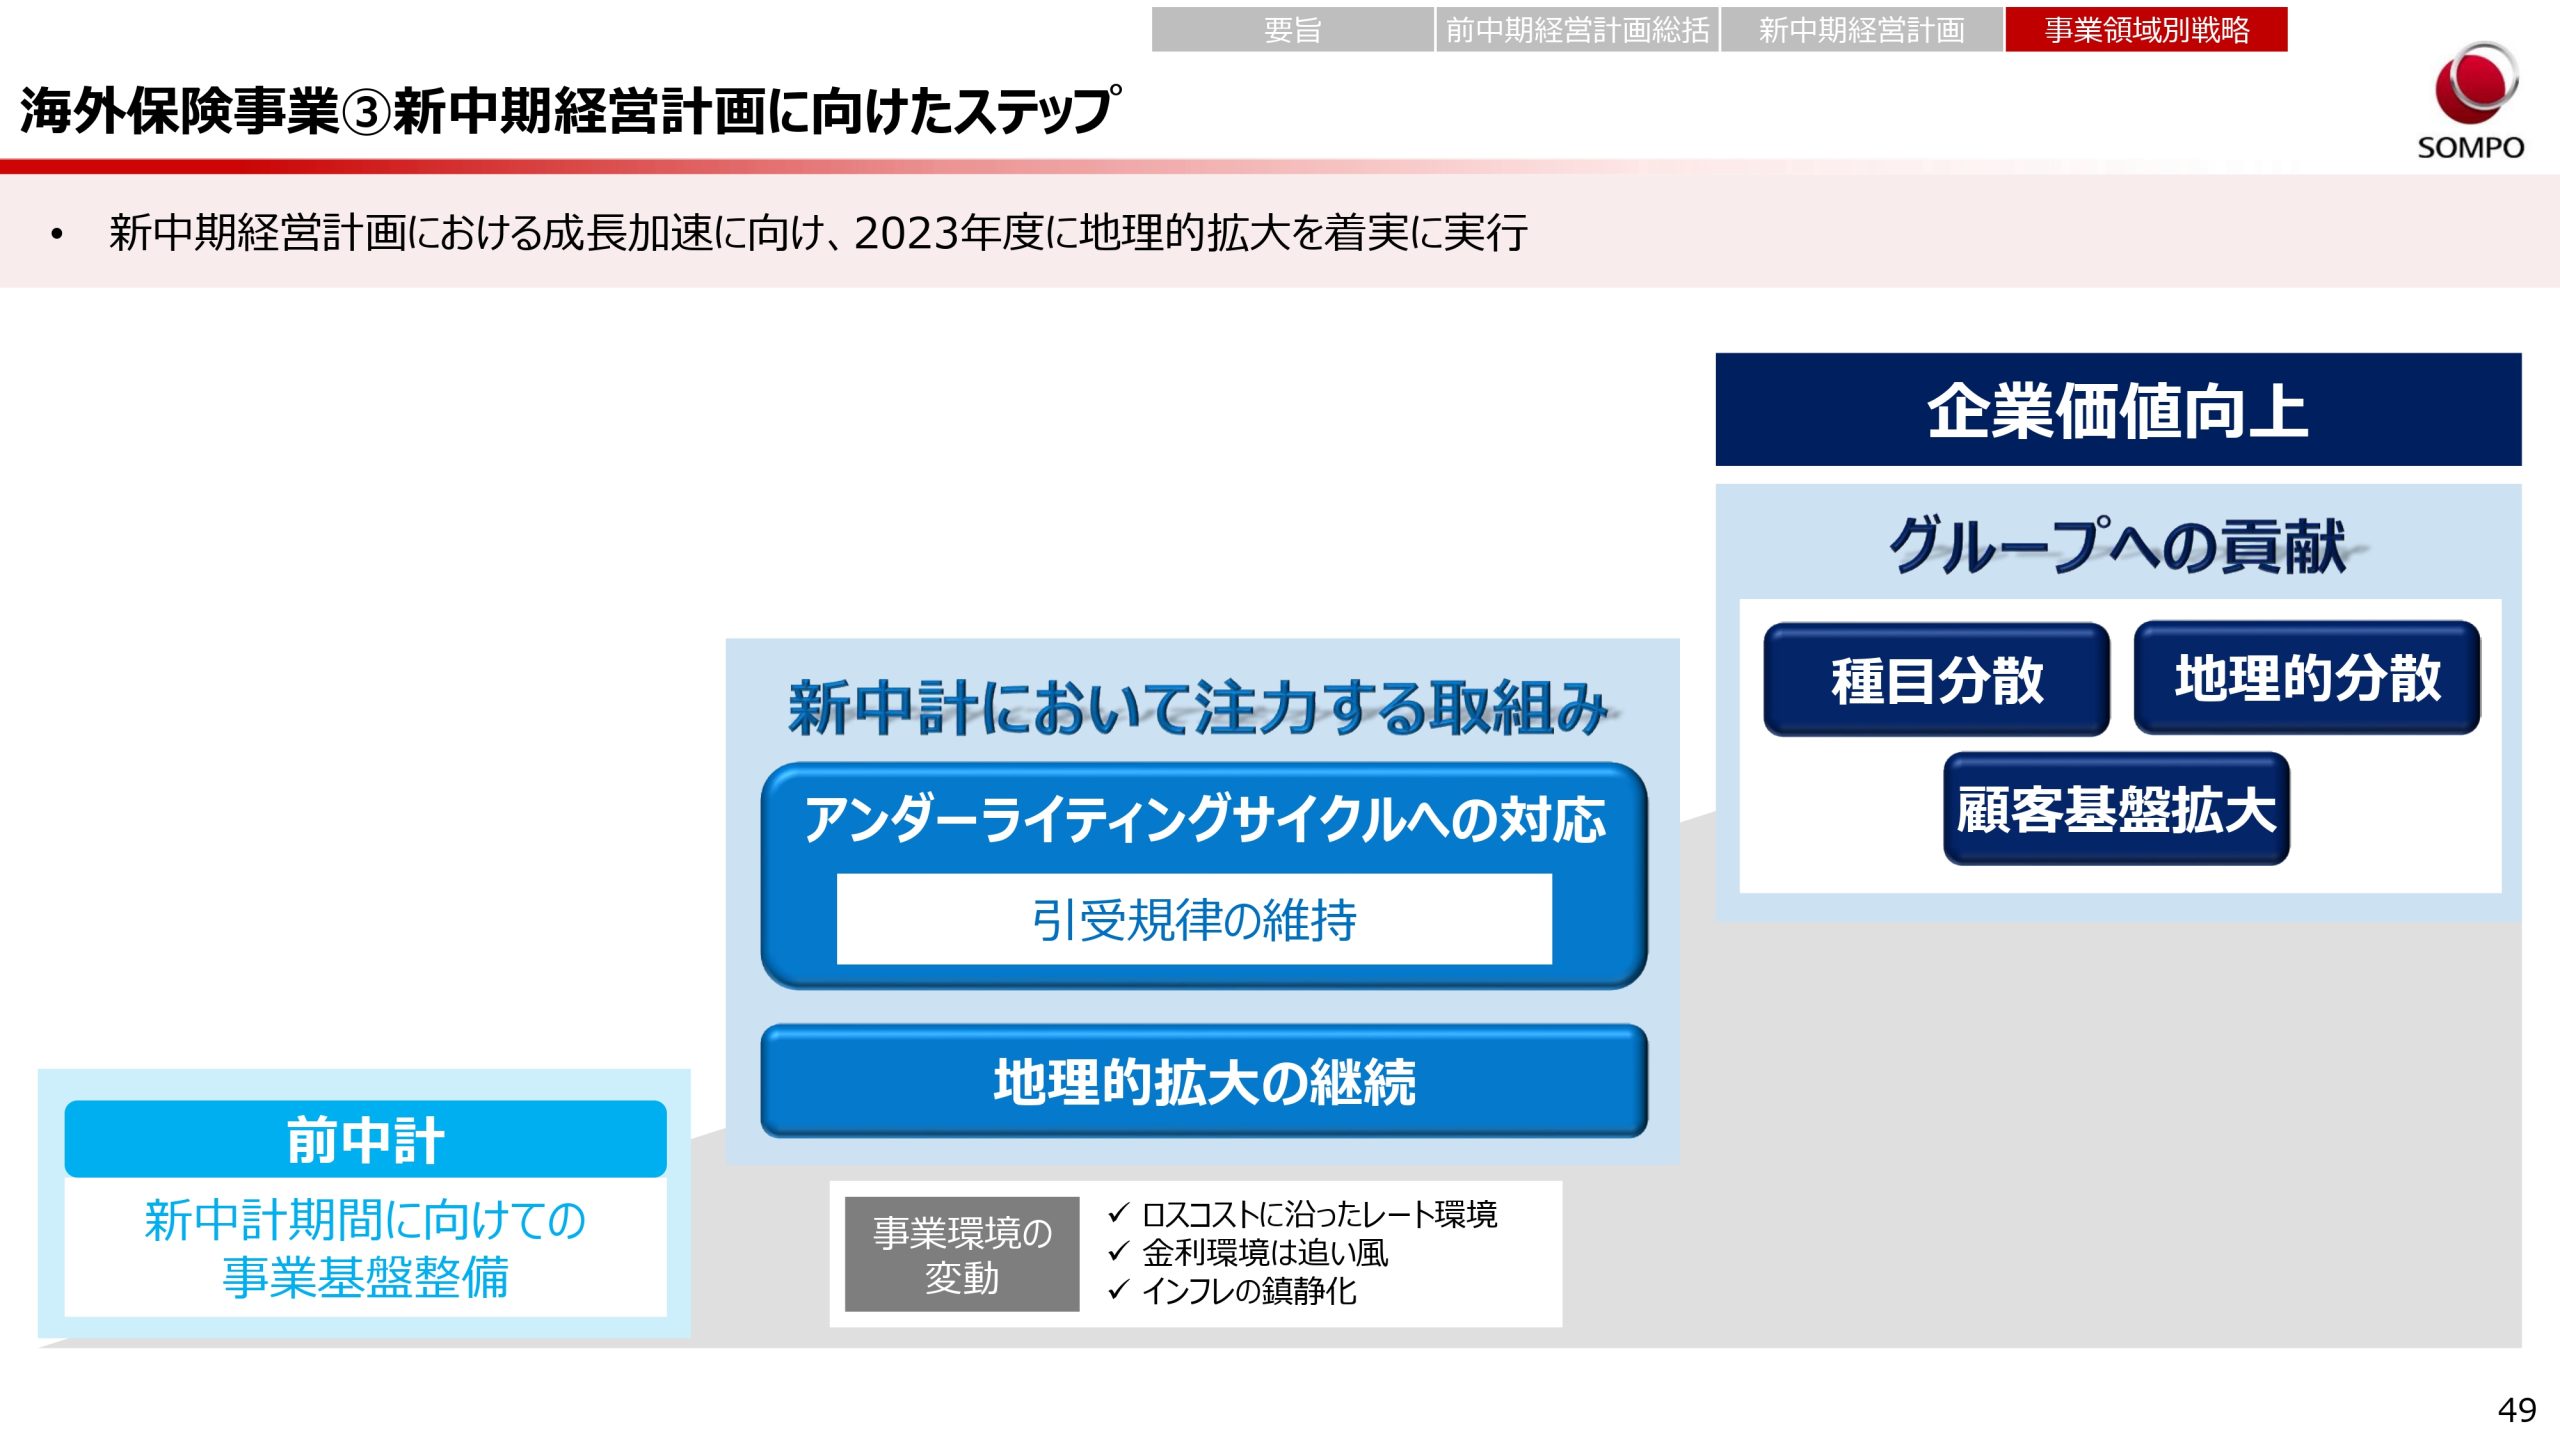Select the ロスコストに沿ったレート環境 item
This screenshot has height=1440, width=2560.
click(x=1303, y=1215)
